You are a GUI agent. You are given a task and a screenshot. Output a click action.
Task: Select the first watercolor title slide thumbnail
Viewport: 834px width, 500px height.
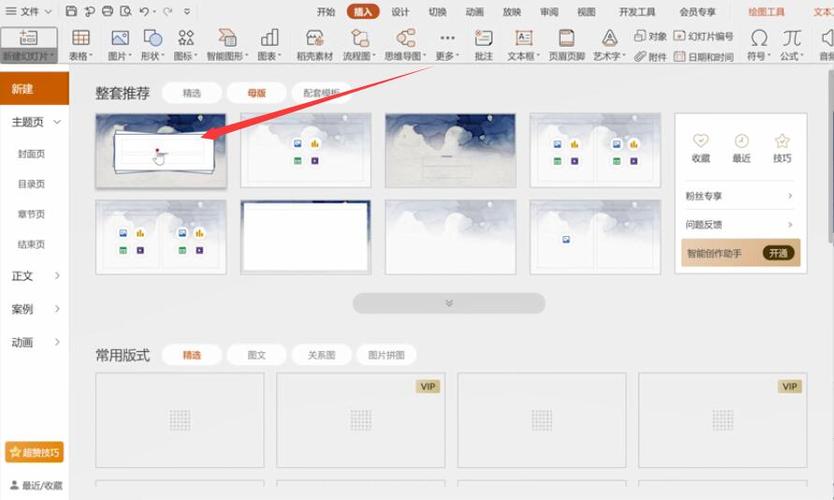pos(161,150)
